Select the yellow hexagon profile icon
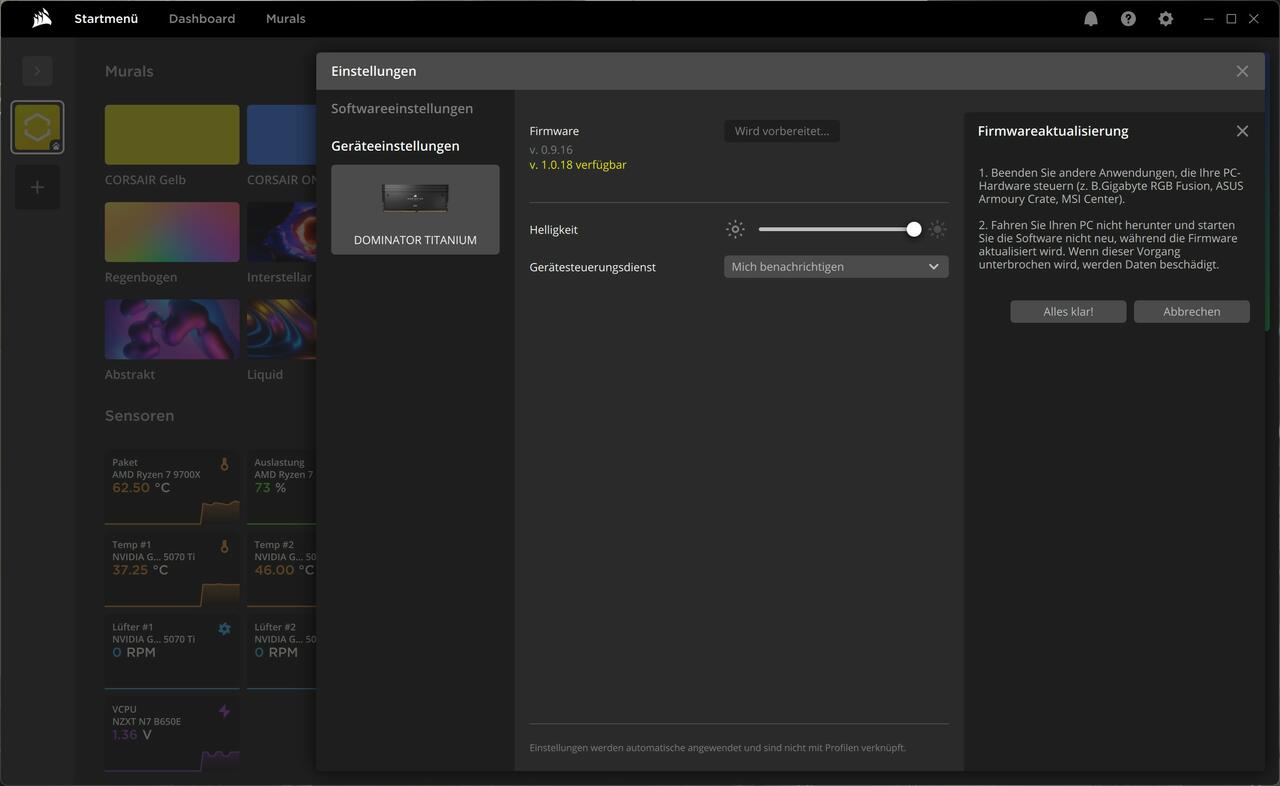Image resolution: width=1280 pixels, height=786 pixels. [37, 127]
